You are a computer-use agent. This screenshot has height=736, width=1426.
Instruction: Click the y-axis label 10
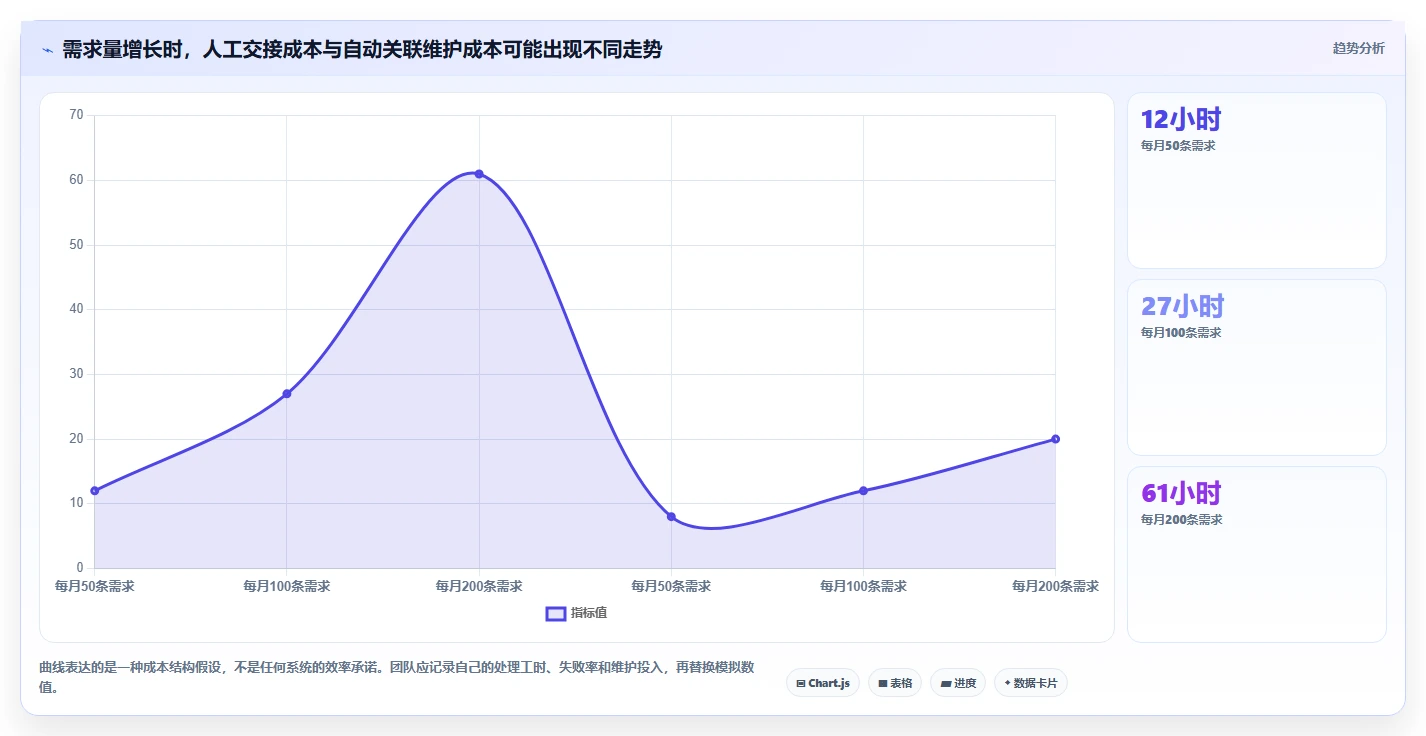tap(77, 503)
